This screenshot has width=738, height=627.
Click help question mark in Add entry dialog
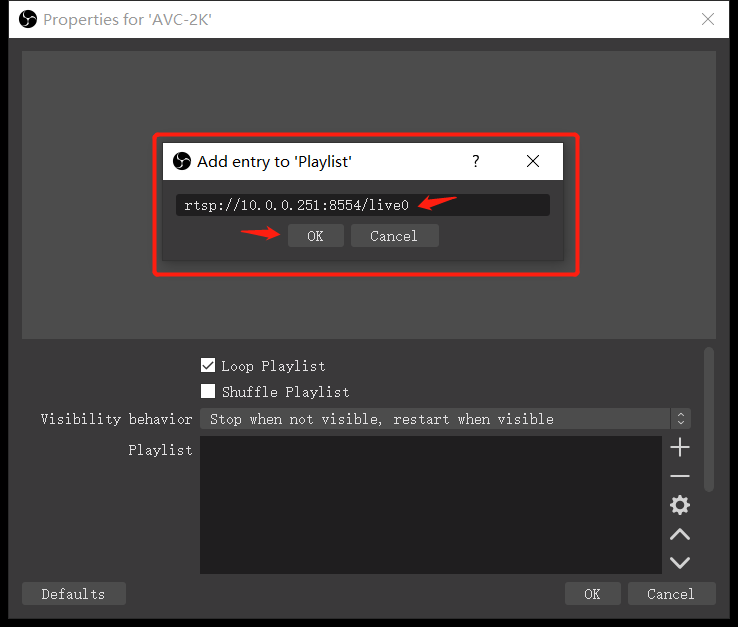point(476,161)
